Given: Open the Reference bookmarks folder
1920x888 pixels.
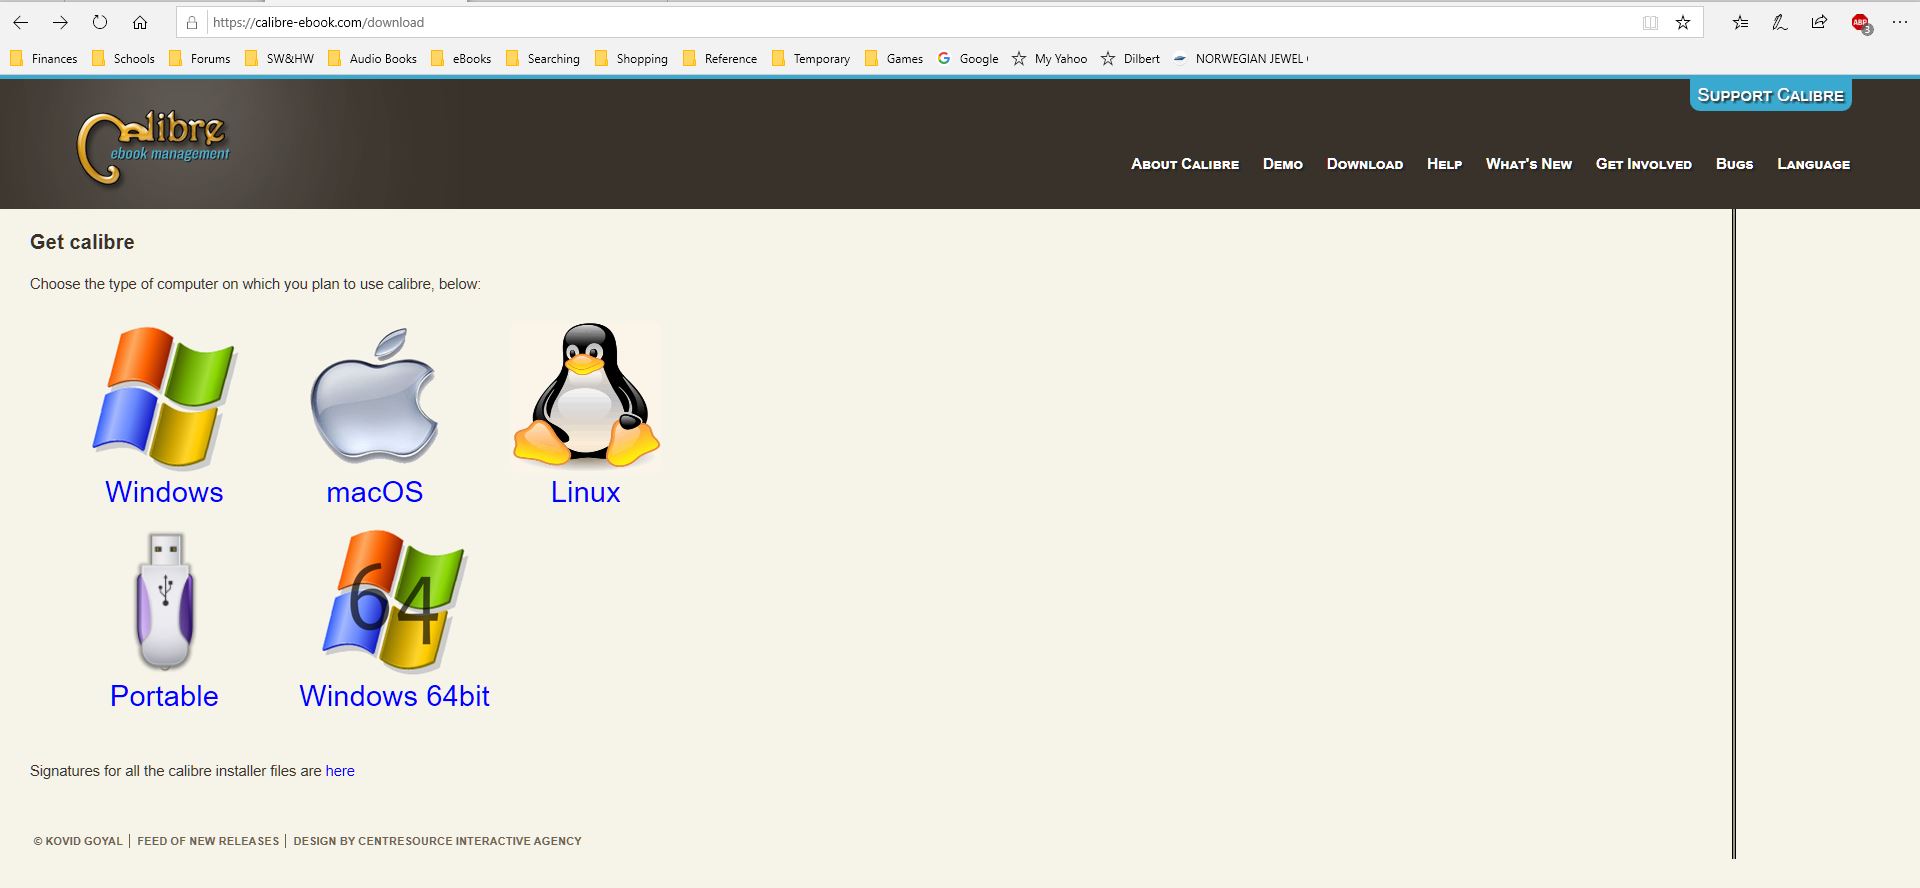Looking at the screenshot, I should [x=720, y=59].
